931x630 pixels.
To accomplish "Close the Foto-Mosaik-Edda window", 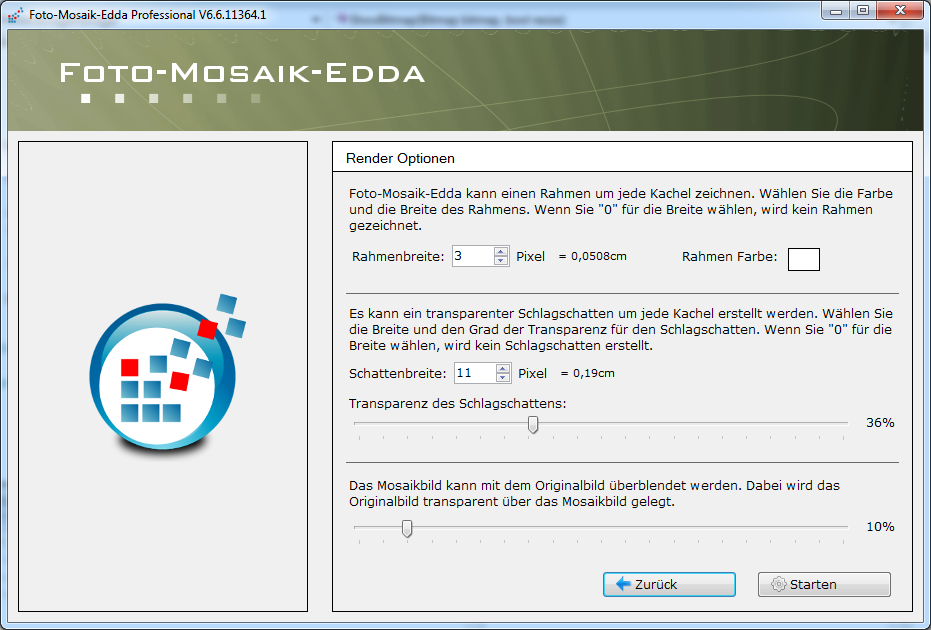I will [x=900, y=11].
